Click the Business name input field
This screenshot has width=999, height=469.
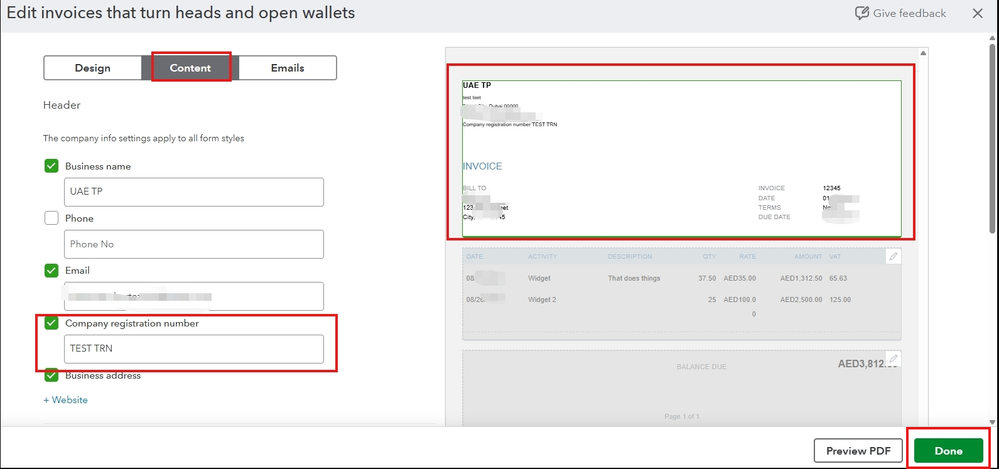[x=194, y=192]
